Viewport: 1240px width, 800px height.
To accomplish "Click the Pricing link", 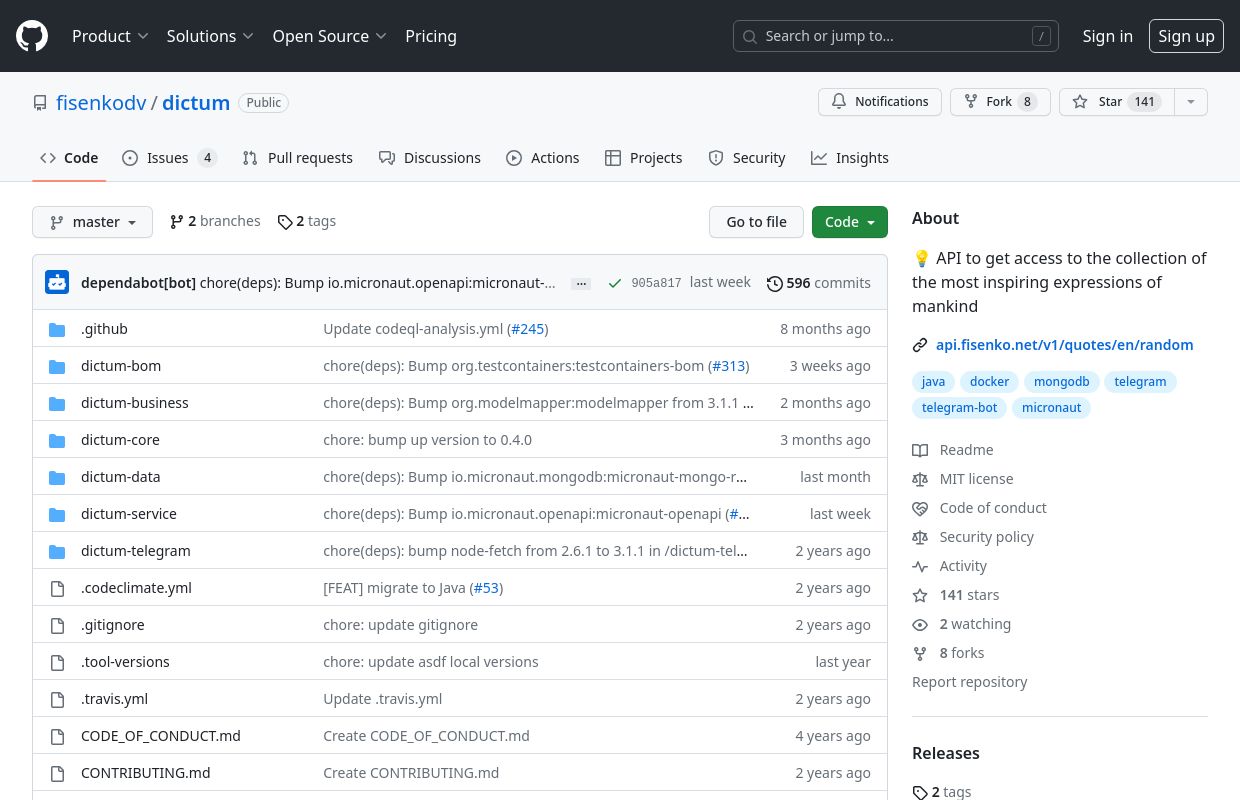I will tap(431, 36).
